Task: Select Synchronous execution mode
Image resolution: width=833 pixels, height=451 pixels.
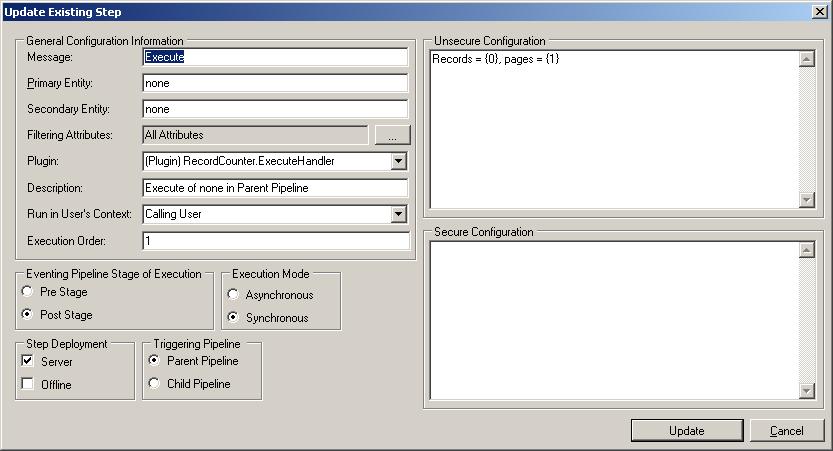Action: pyautogui.click(x=233, y=317)
